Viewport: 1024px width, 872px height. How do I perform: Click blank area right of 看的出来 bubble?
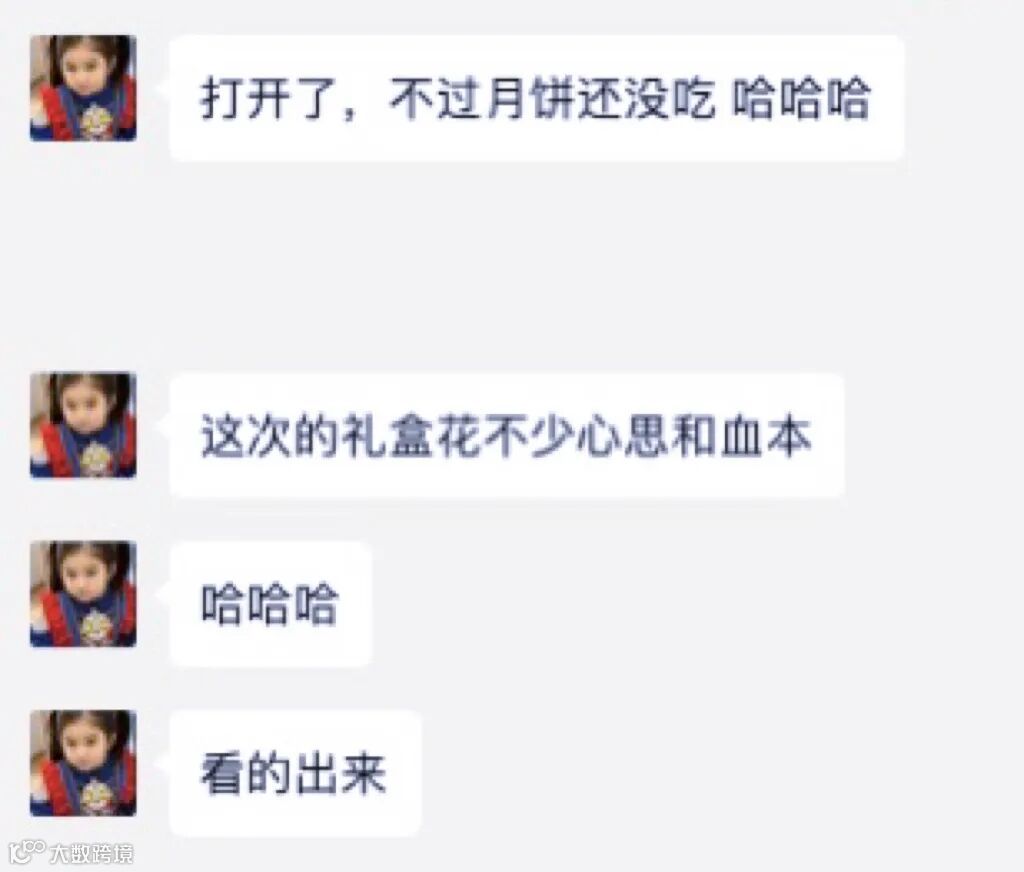[718, 773]
